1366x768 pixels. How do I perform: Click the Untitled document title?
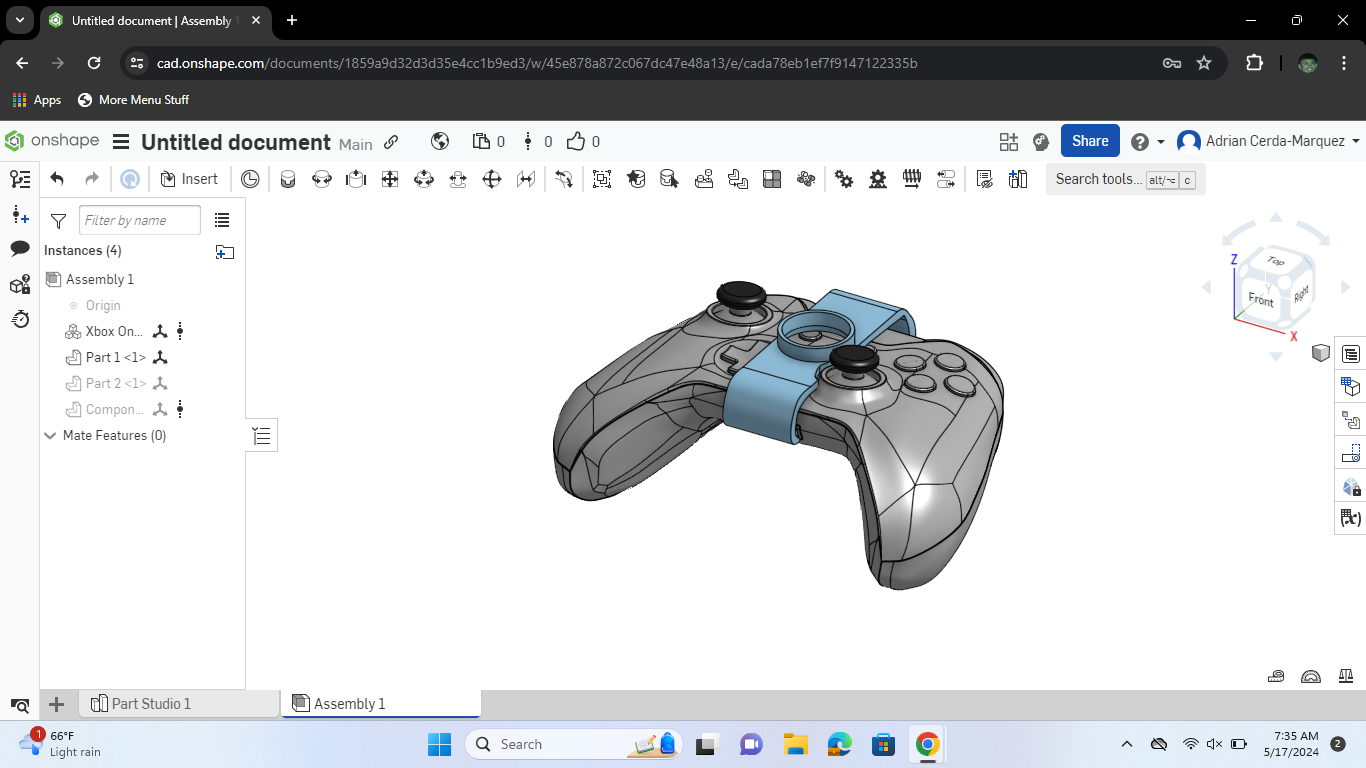236,142
